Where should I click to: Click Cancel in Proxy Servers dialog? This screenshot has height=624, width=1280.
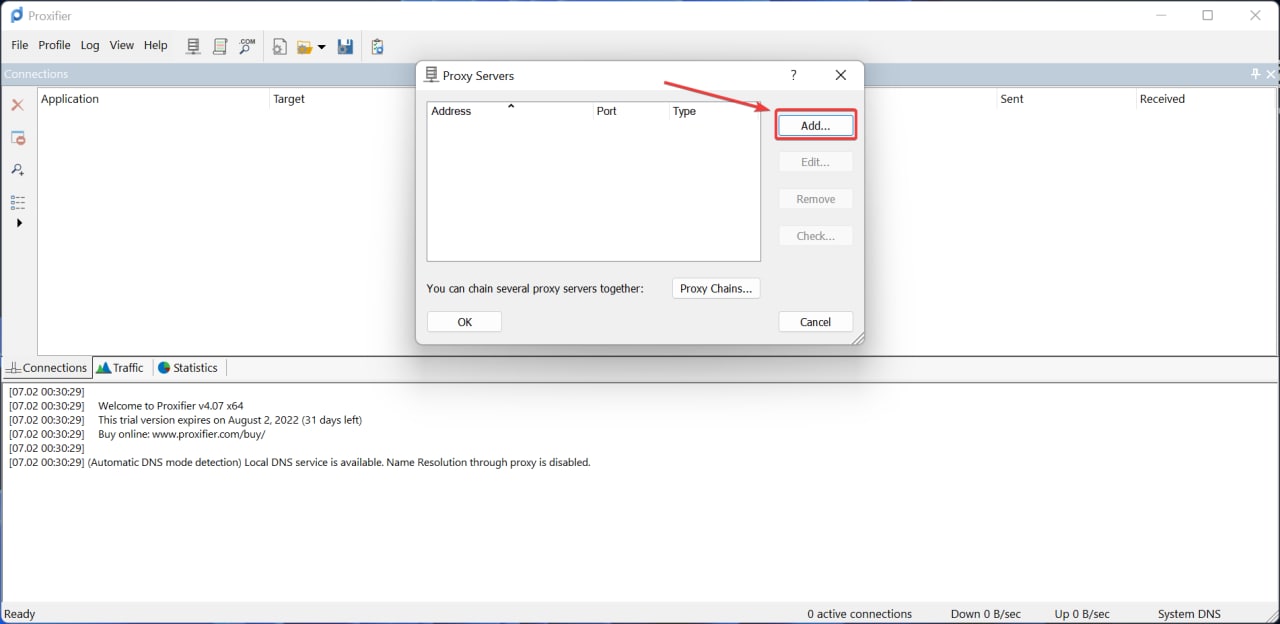click(x=816, y=322)
